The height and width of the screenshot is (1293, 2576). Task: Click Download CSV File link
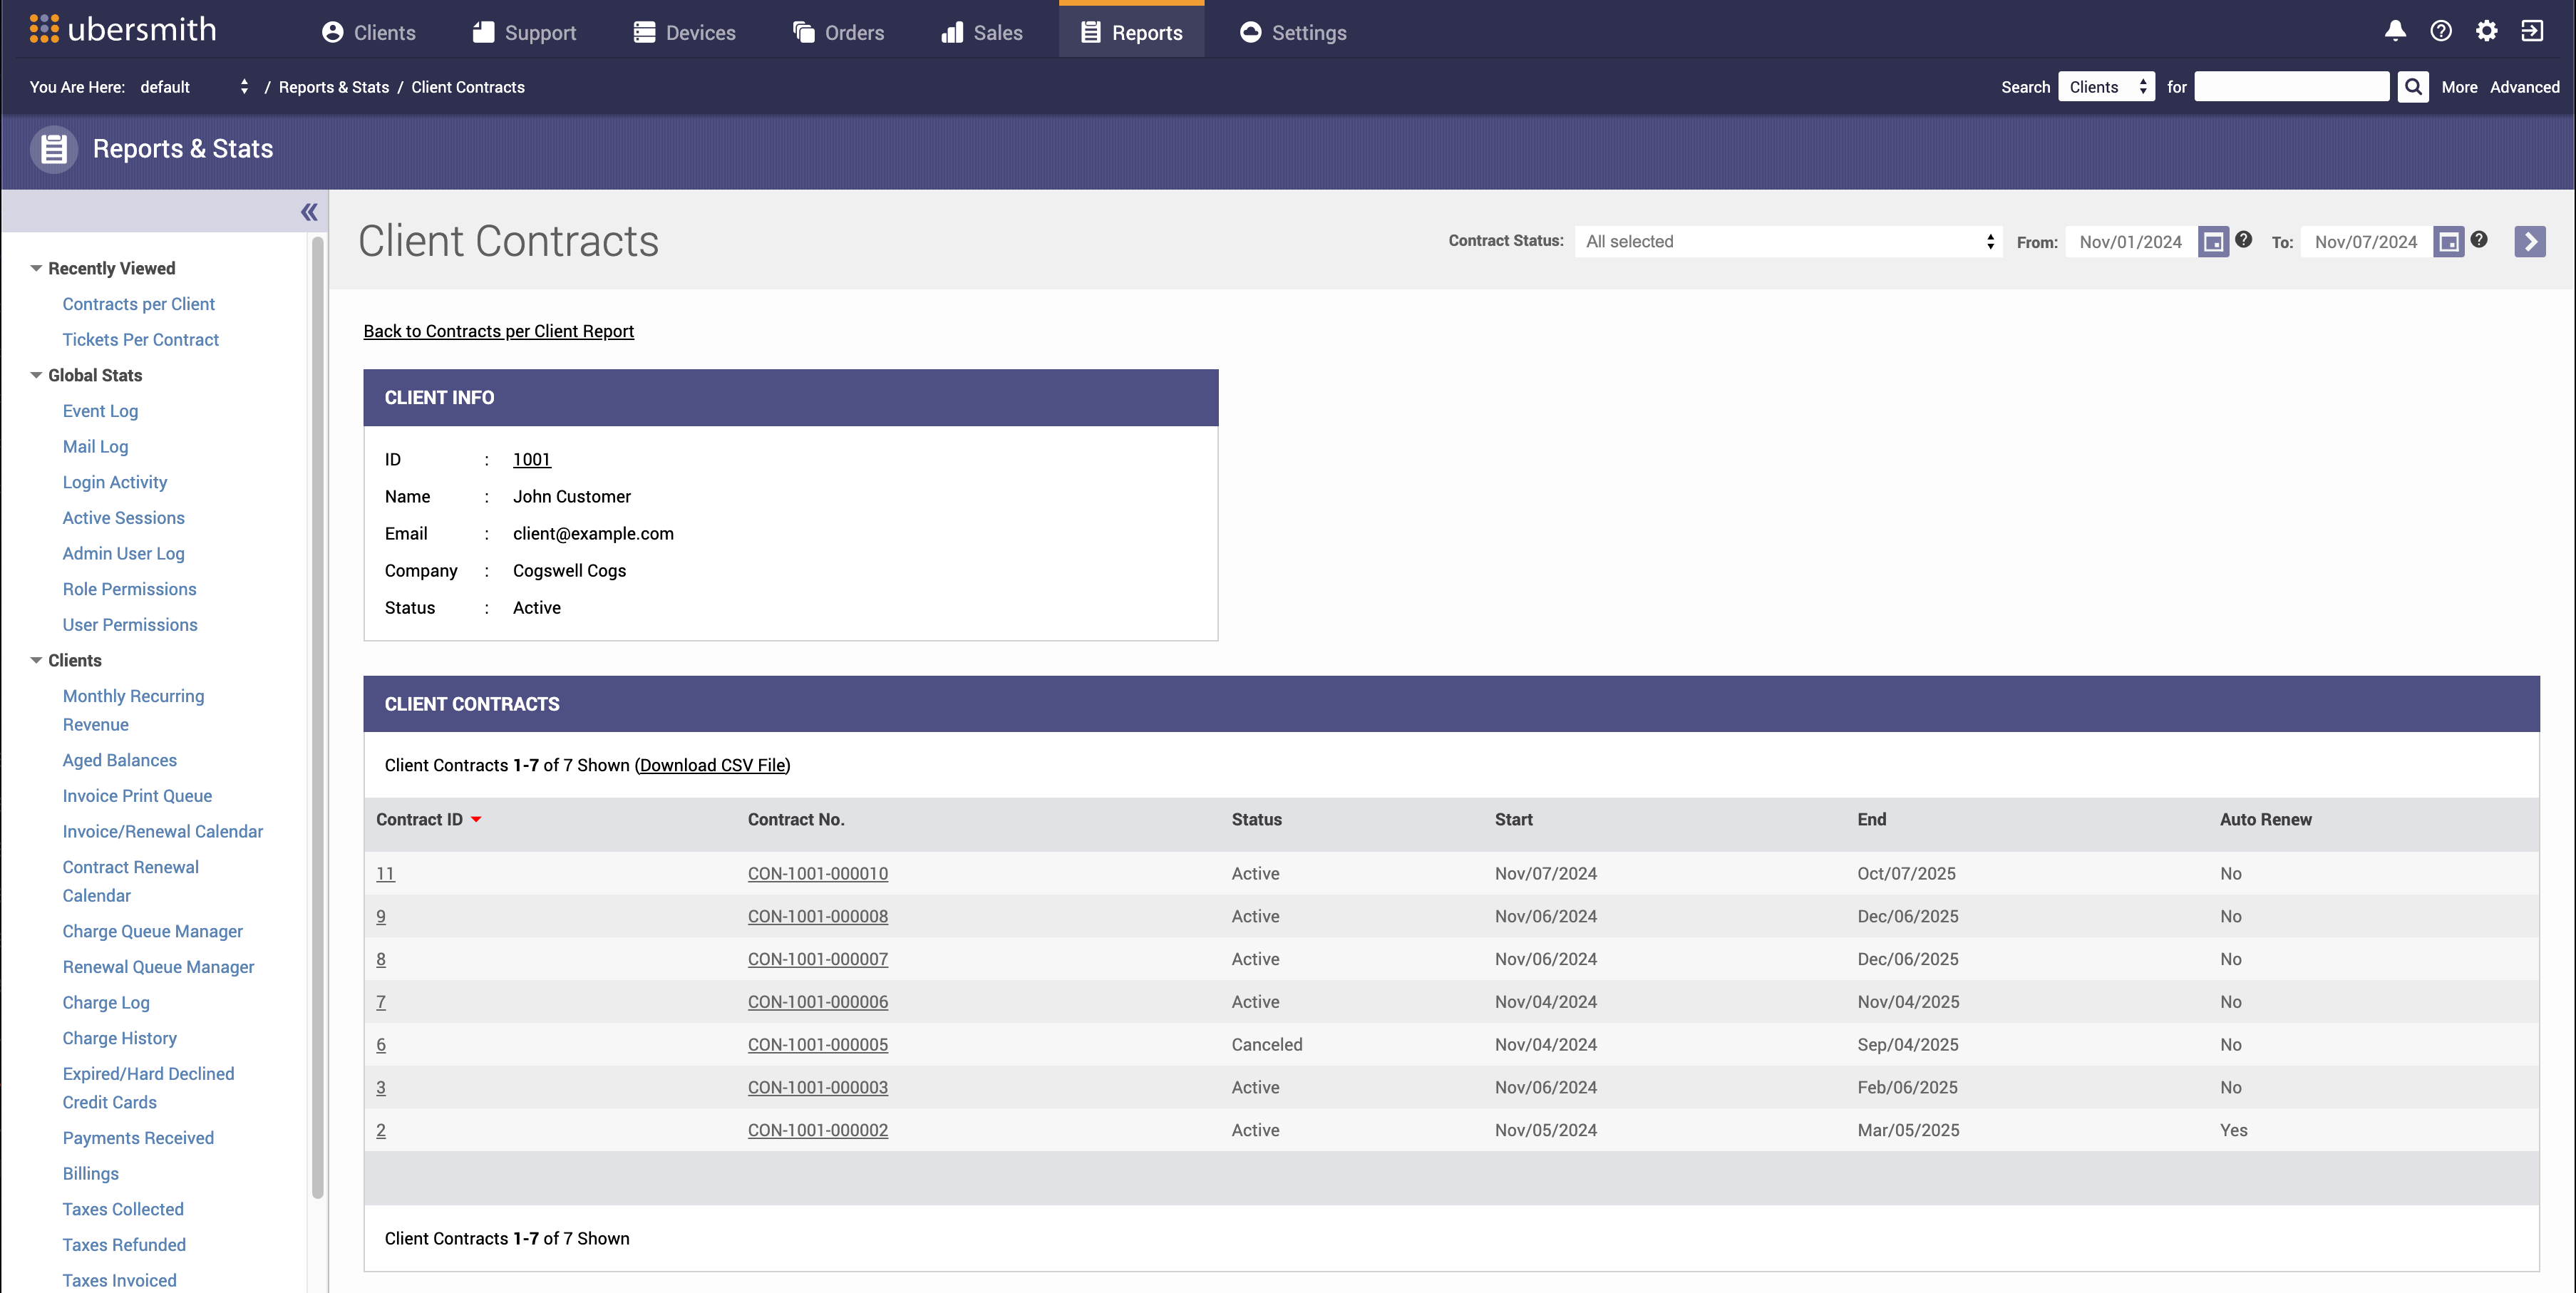pos(713,765)
